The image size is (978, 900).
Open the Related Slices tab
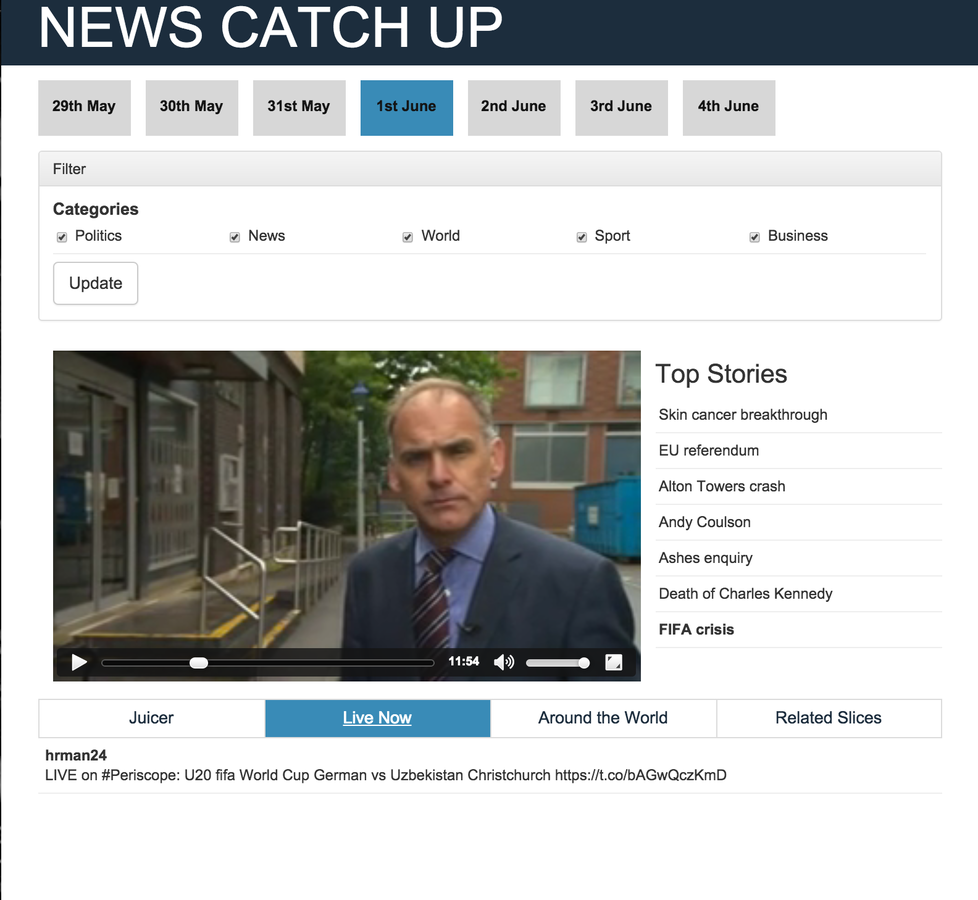(x=828, y=718)
